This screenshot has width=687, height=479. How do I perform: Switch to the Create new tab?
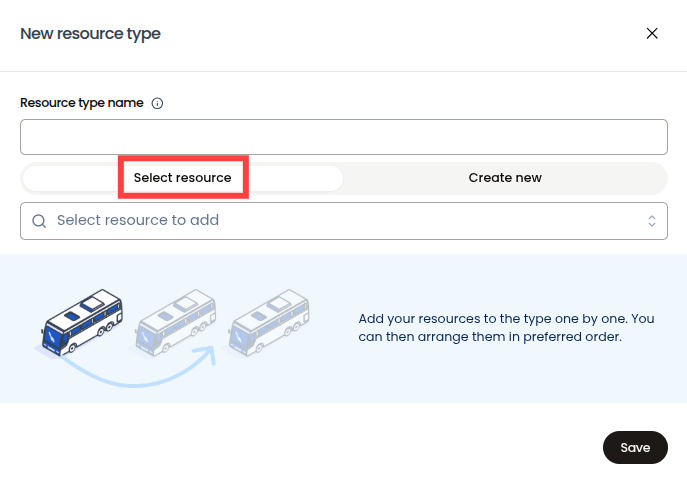pyautogui.click(x=505, y=178)
